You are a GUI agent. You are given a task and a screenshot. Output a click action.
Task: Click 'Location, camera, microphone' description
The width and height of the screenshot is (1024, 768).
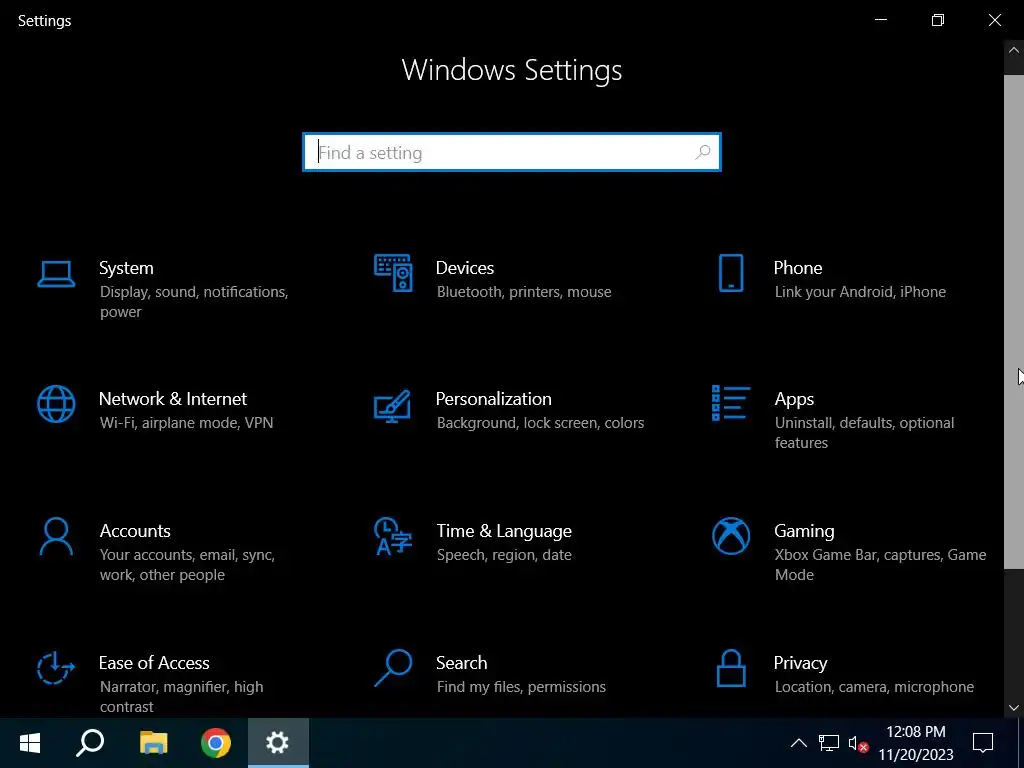874,687
